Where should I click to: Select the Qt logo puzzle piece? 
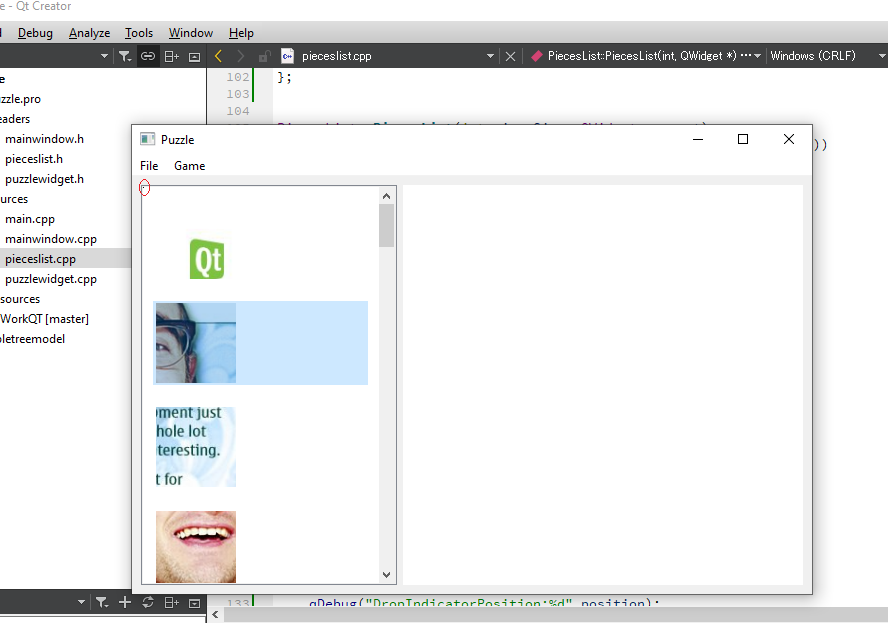(207, 259)
